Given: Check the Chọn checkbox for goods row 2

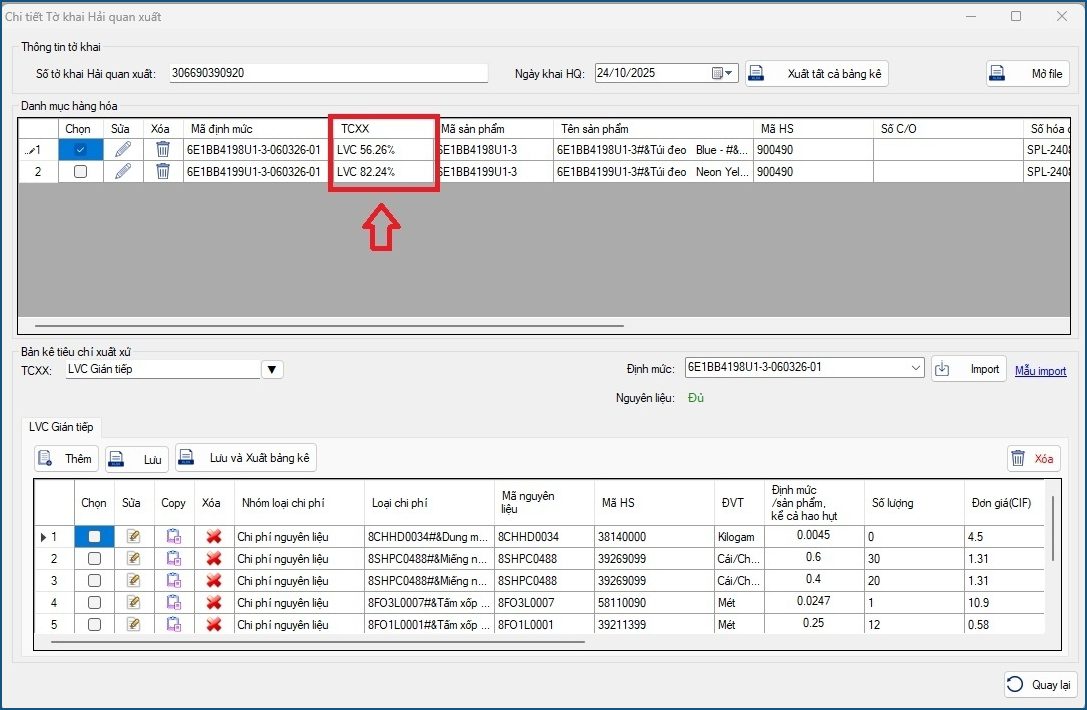Looking at the screenshot, I should [x=80, y=171].
